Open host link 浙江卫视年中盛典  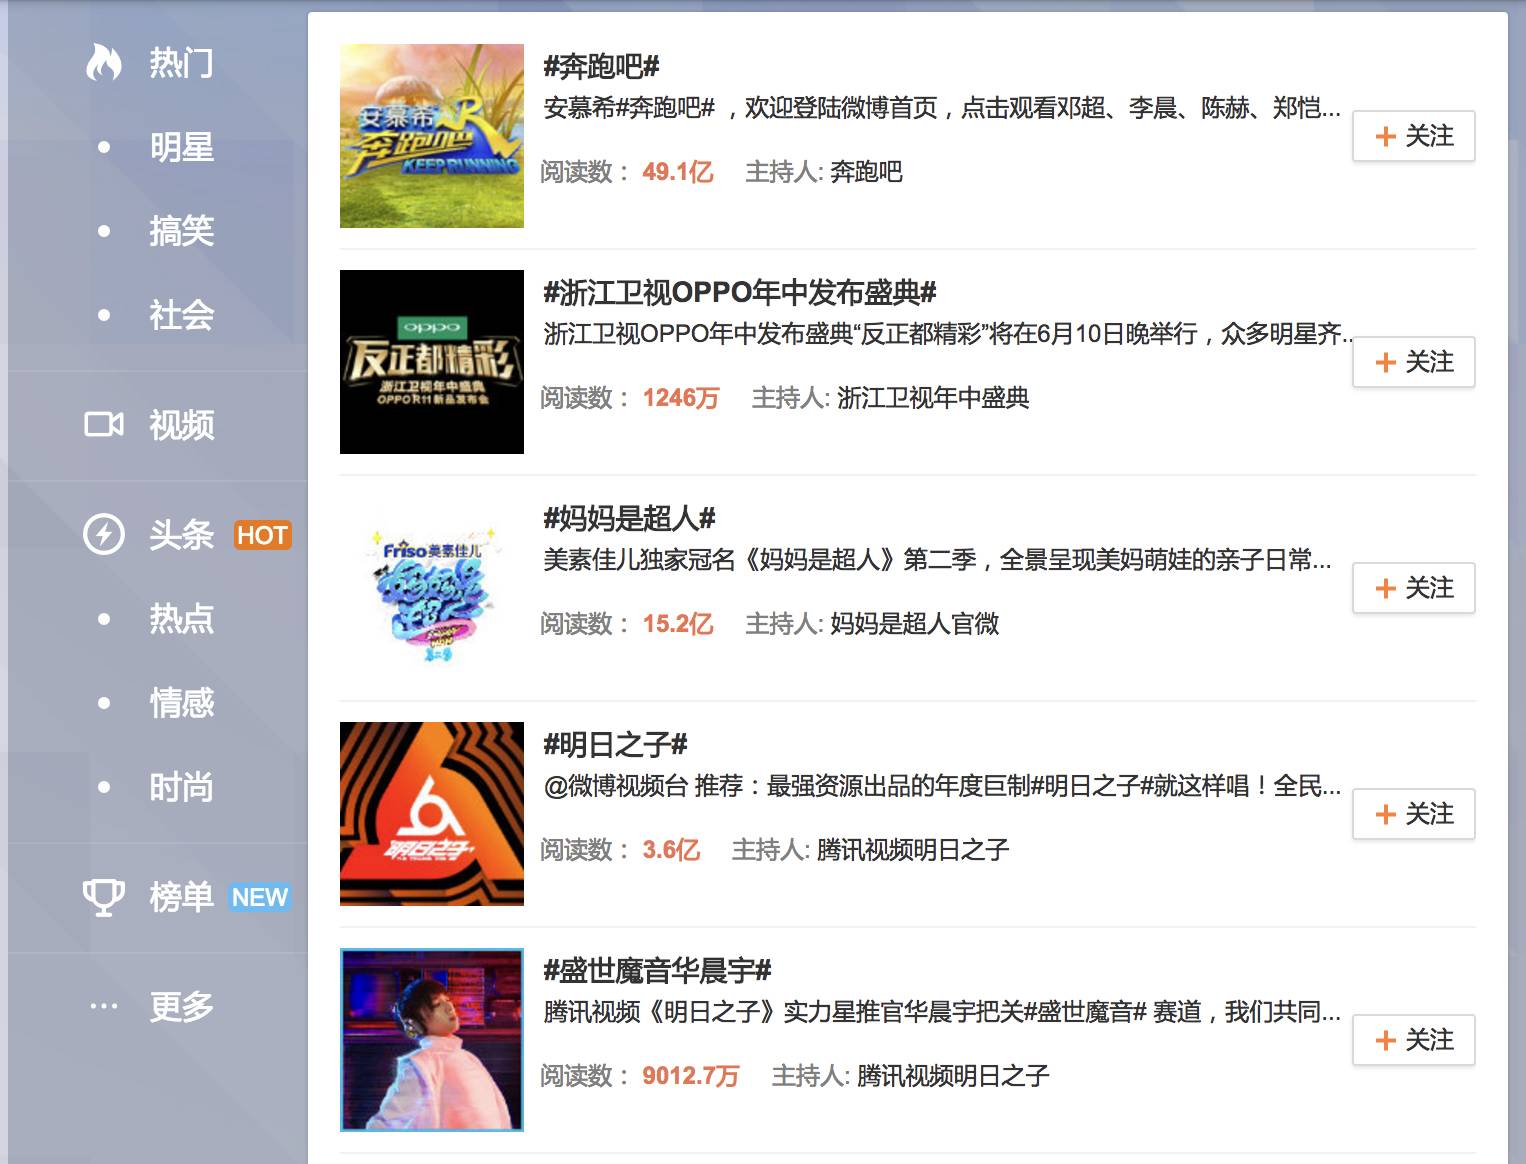point(933,398)
